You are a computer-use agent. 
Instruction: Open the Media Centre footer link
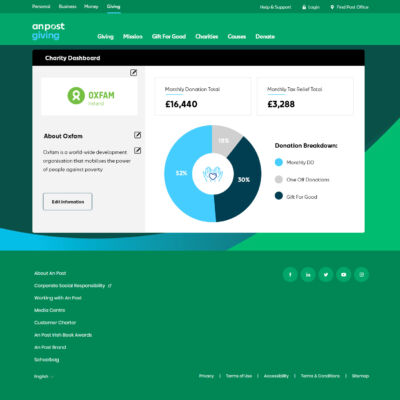coord(49,310)
